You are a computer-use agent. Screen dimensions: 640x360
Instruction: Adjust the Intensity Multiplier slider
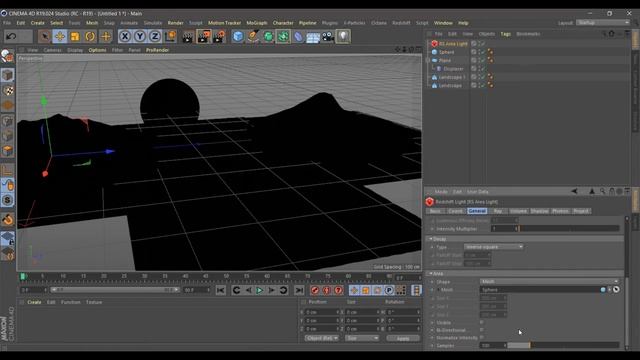[569, 229]
